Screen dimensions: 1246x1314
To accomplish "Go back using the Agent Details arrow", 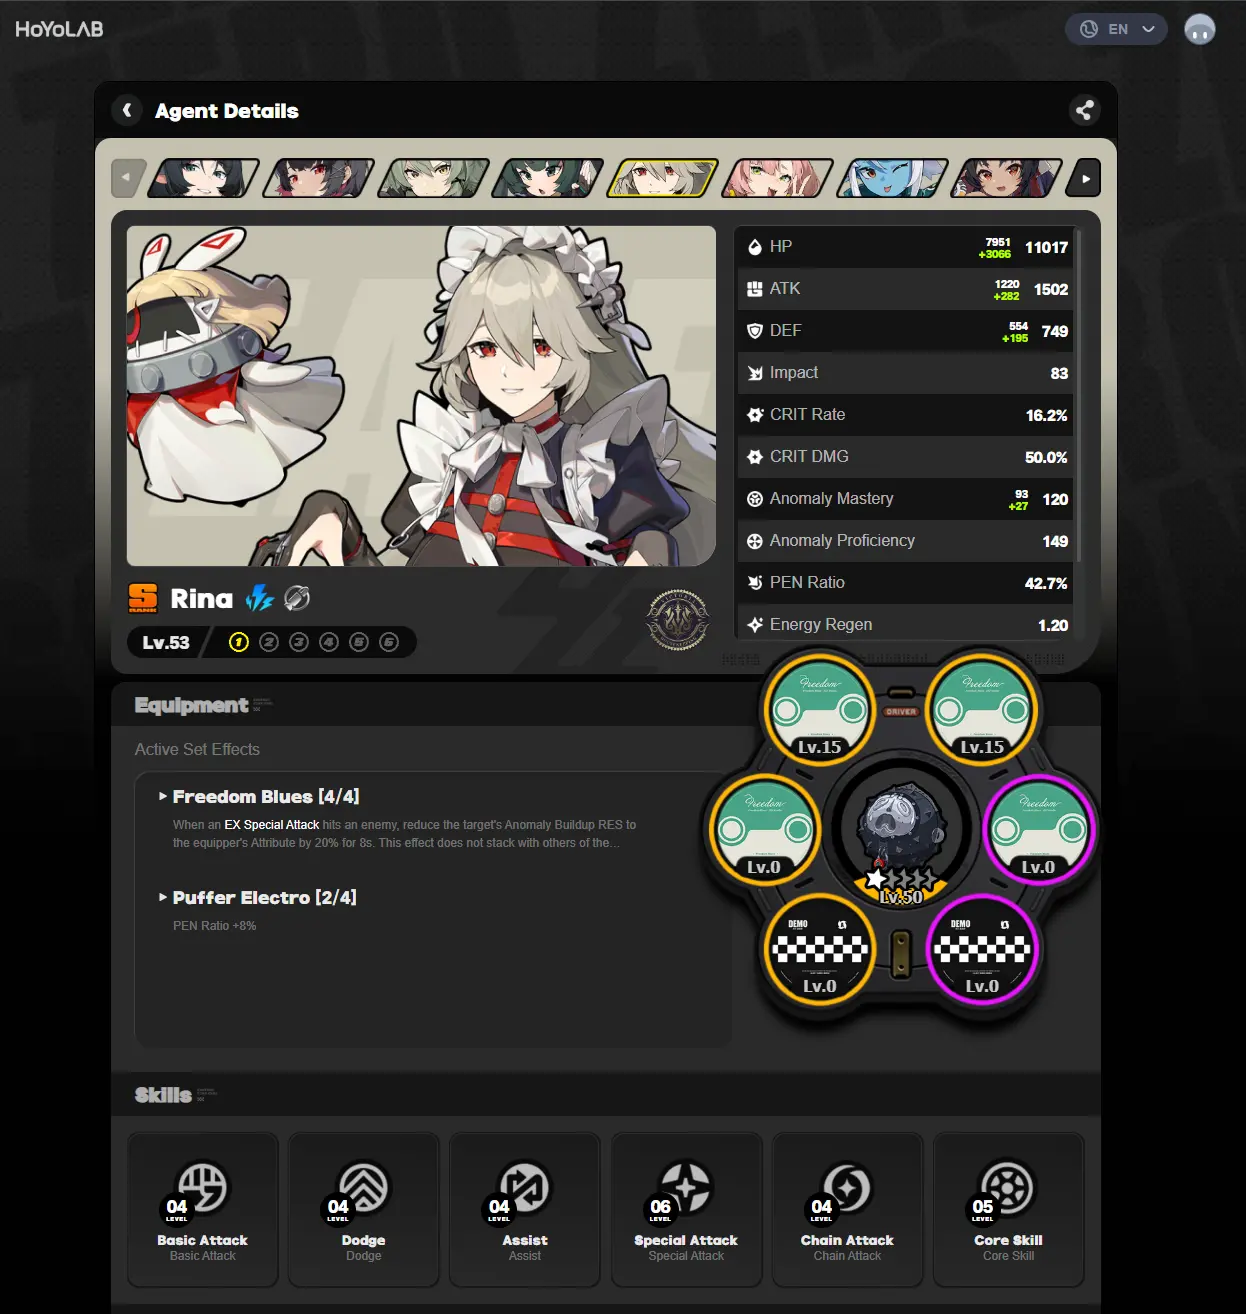I will click(127, 110).
